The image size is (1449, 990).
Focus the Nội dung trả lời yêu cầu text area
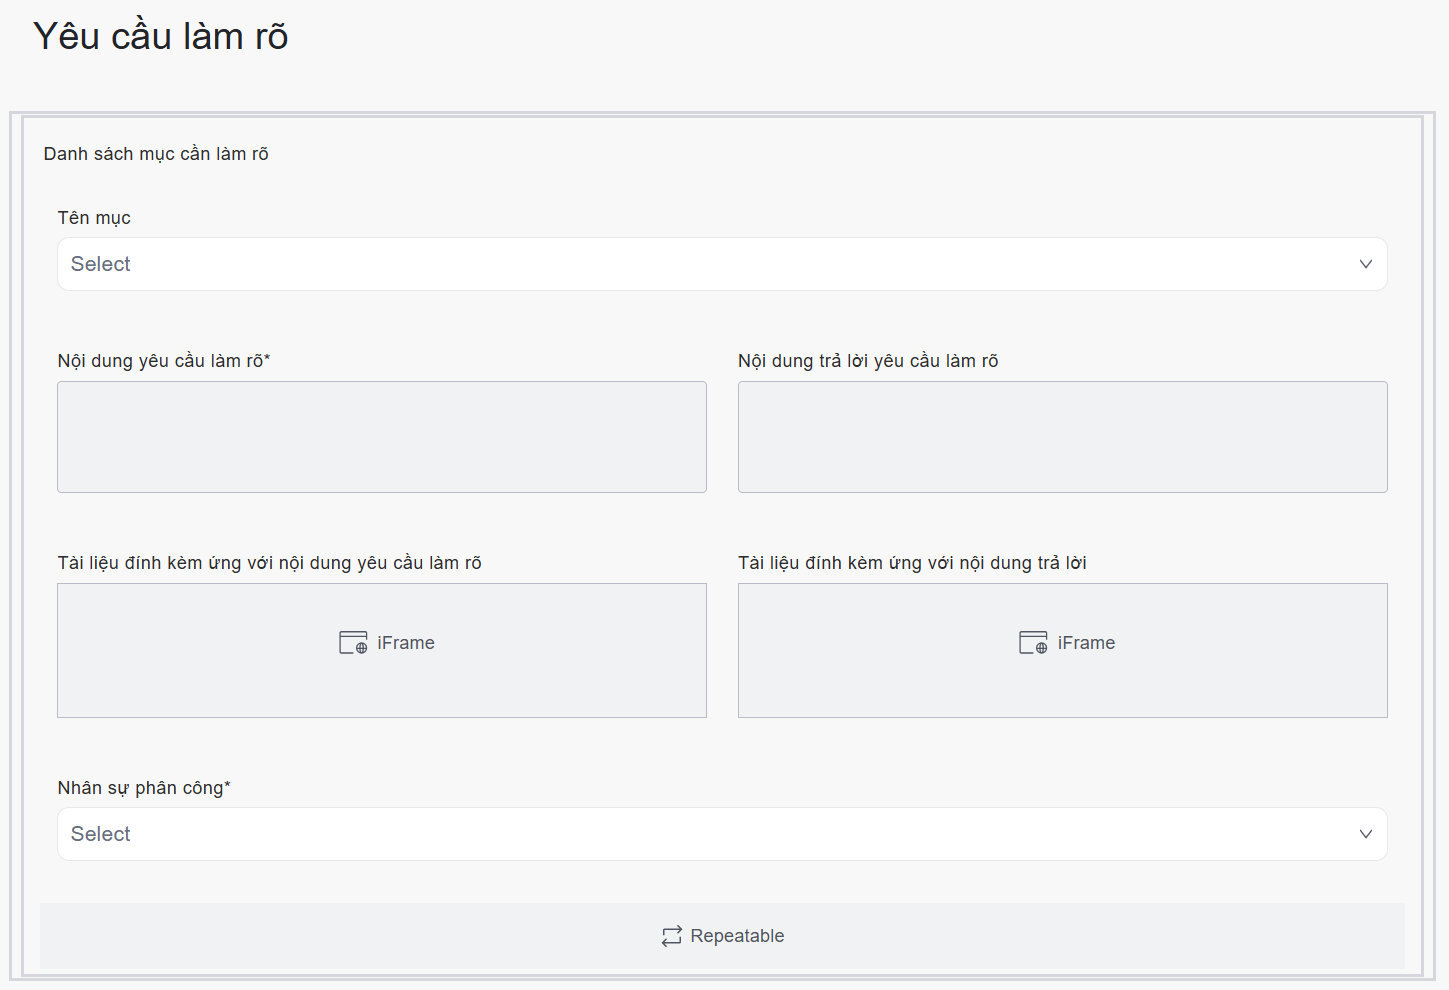[x=1062, y=437]
